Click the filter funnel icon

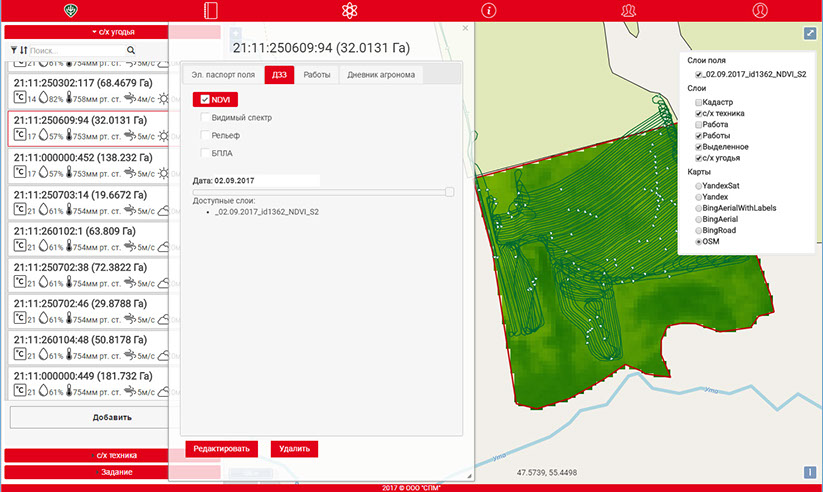[13, 50]
